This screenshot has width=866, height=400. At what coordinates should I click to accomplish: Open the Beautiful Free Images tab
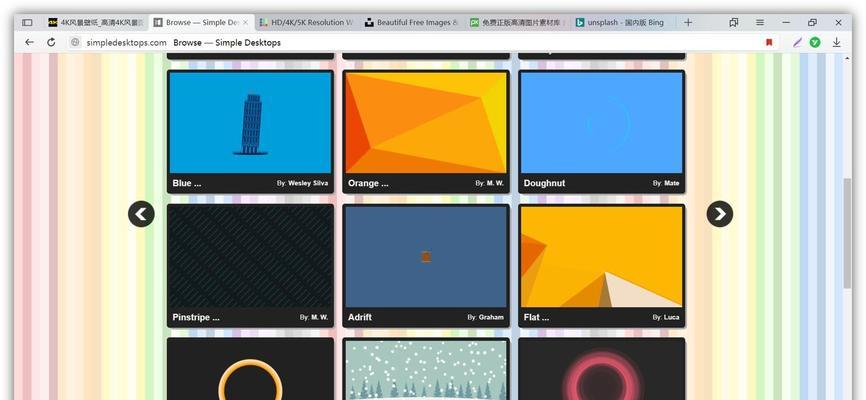(x=411, y=23)
